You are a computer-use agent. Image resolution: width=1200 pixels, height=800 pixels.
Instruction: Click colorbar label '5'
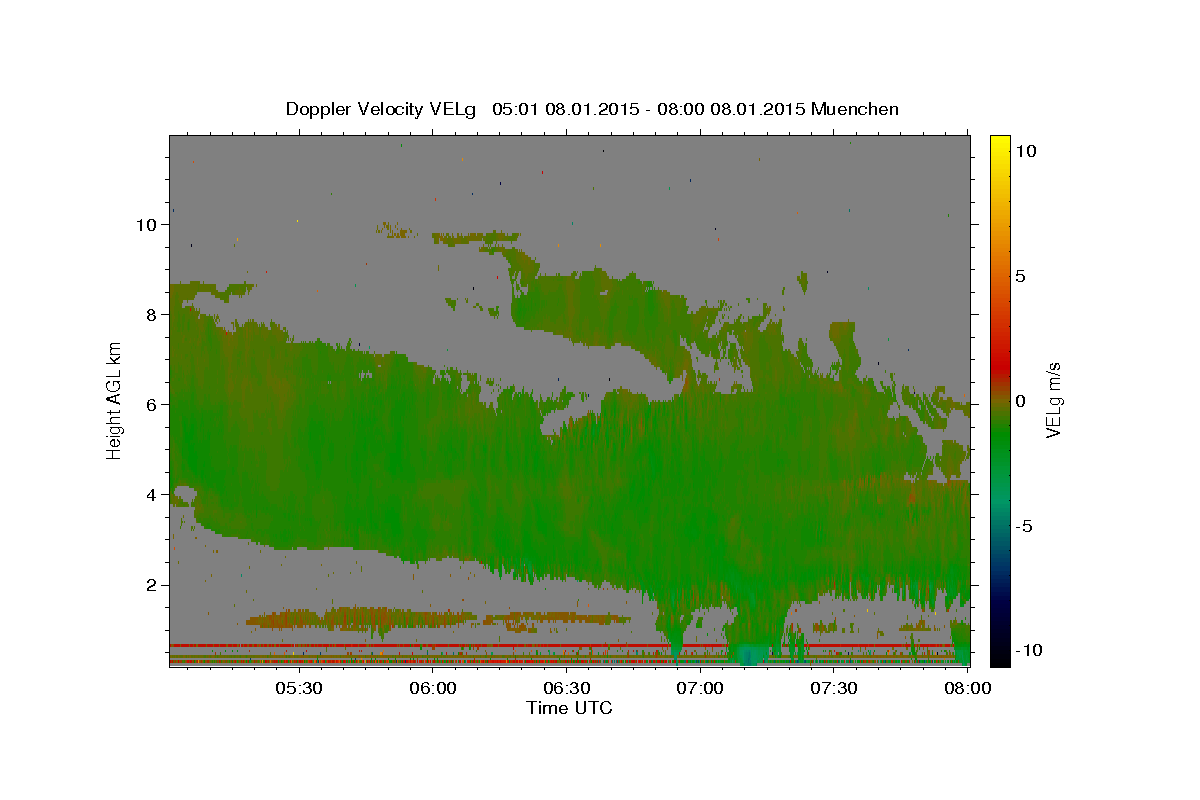point(1022,275)
